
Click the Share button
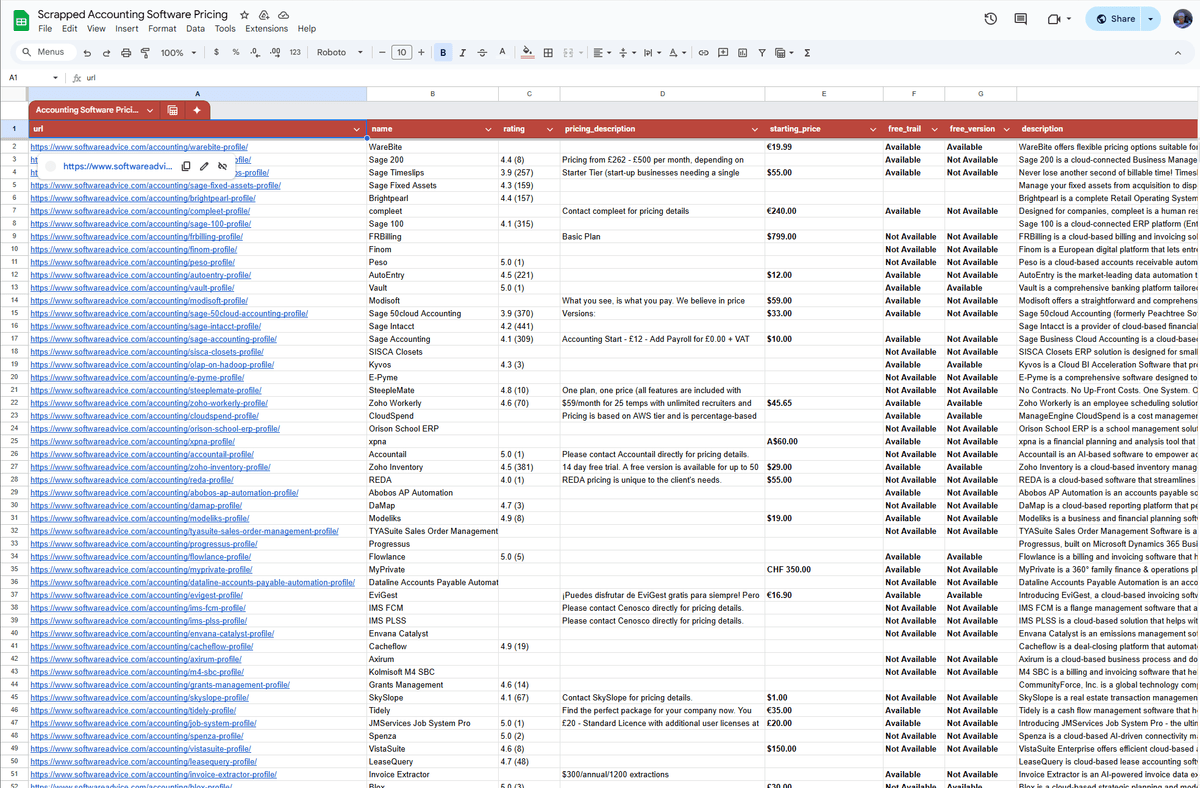pos(1114,18)
